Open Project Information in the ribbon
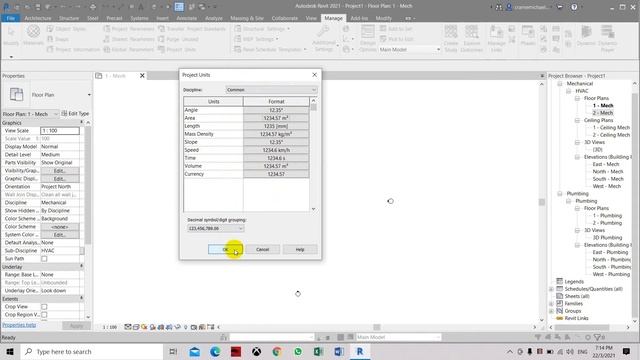Viewport: 640px width, 360px height. (73, 49)
